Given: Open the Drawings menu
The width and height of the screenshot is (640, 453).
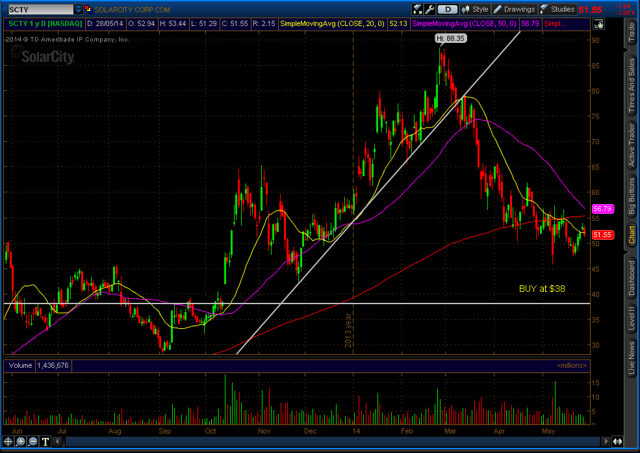Looking at the screenshot, I should pos(514,9).
